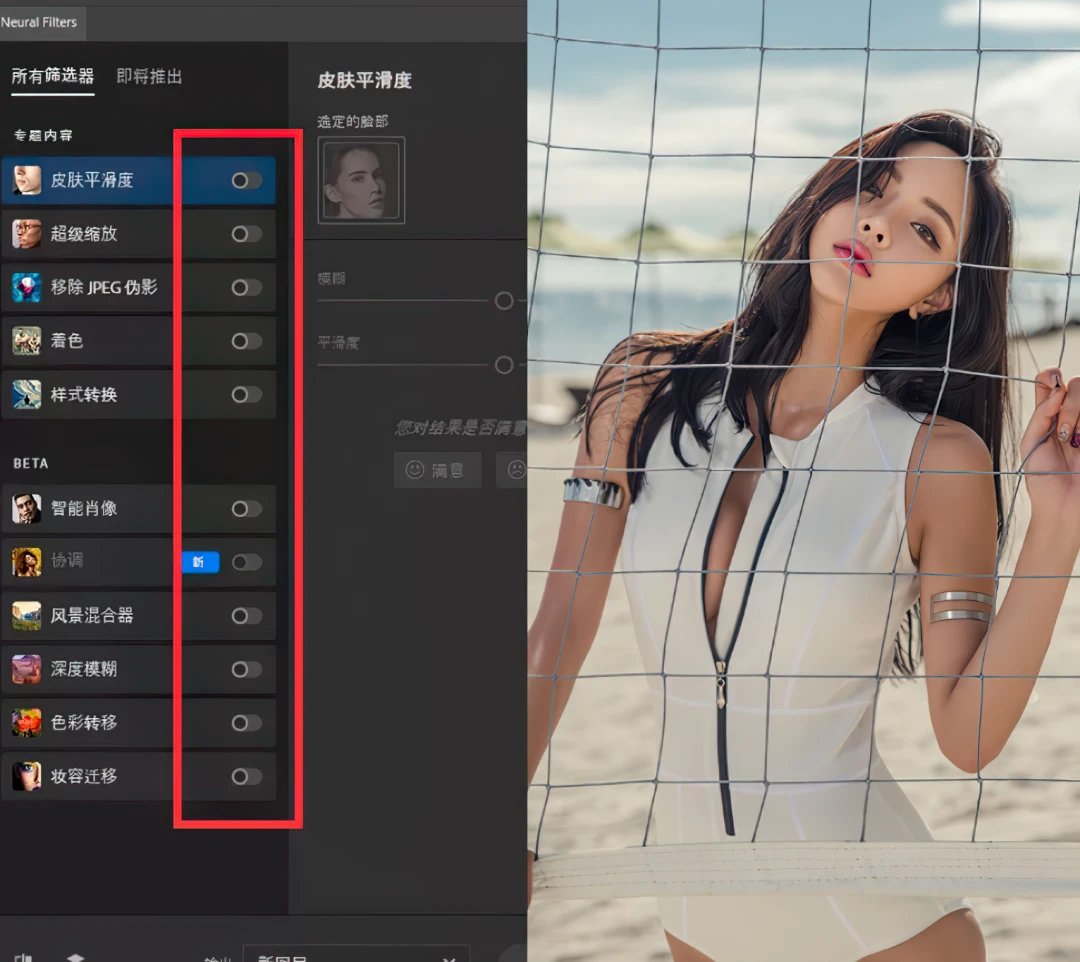Click the 风景混合器 filter icon

pyautogui.click(x=26, y=616)
